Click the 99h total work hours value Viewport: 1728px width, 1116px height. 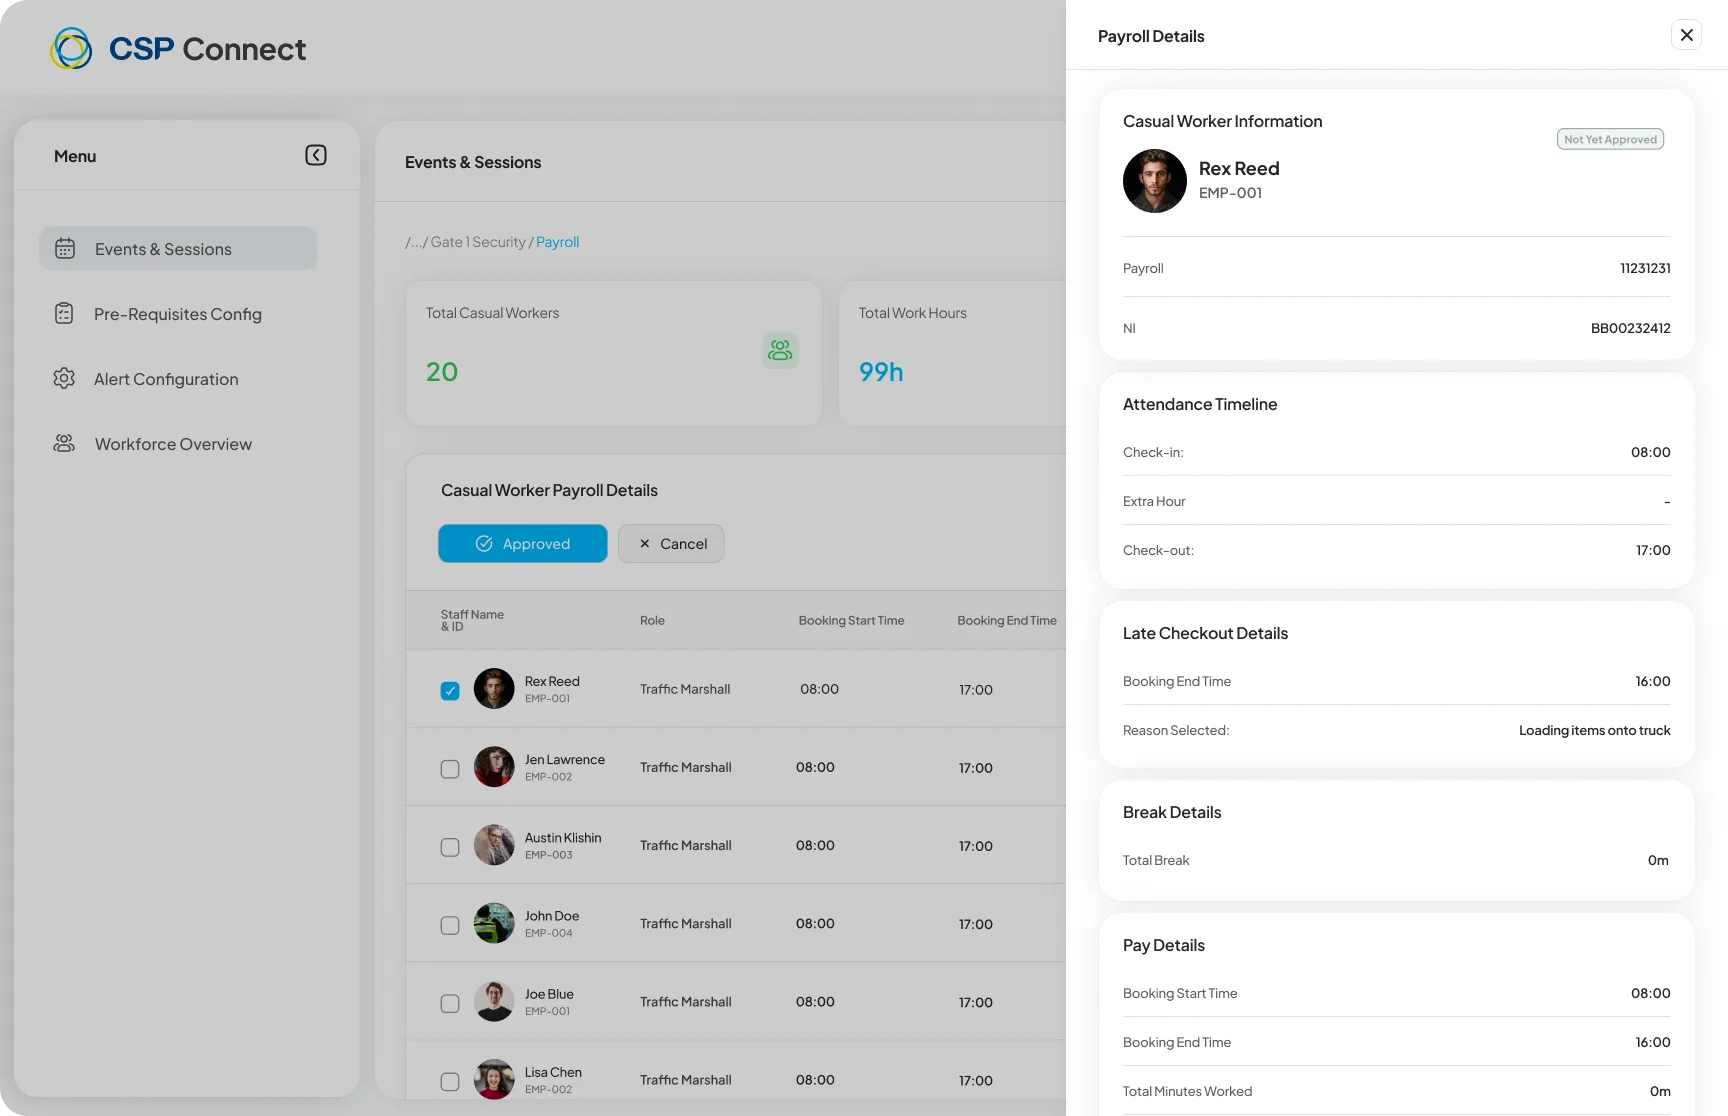(x=881, y=371)
